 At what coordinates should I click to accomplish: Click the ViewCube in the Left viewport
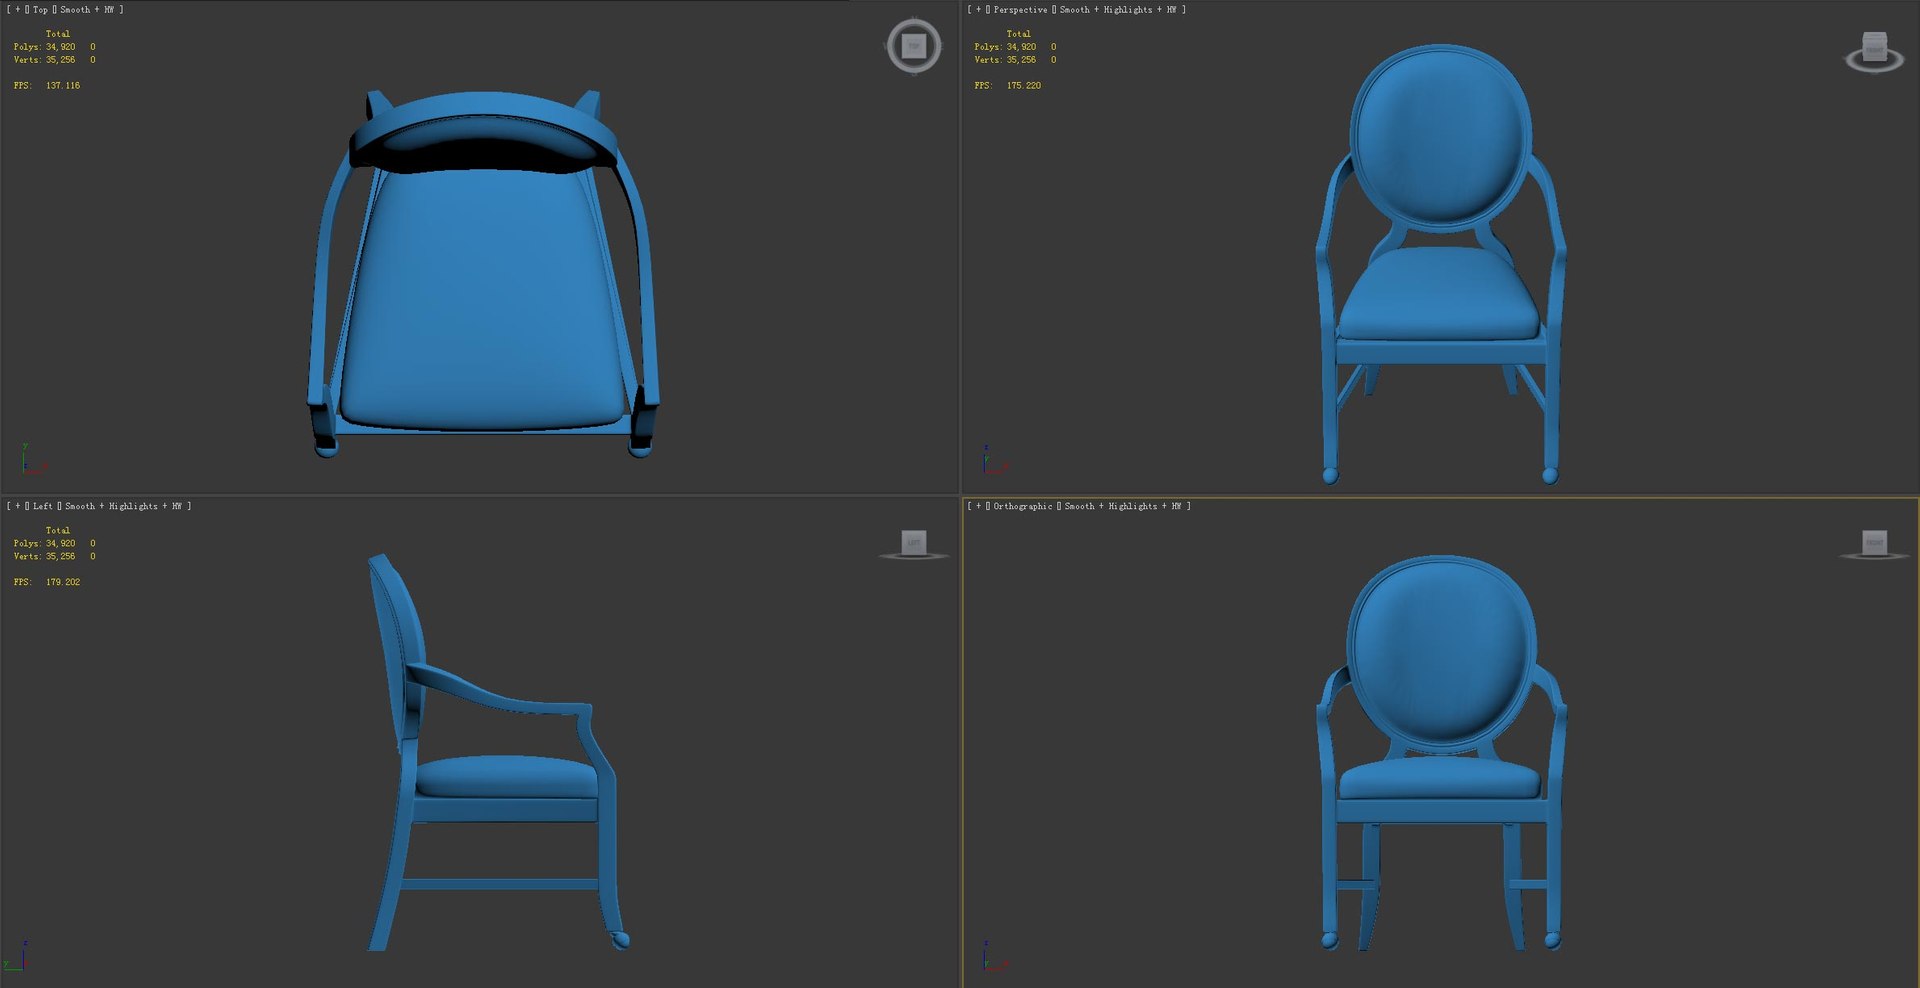coord(913,543)
